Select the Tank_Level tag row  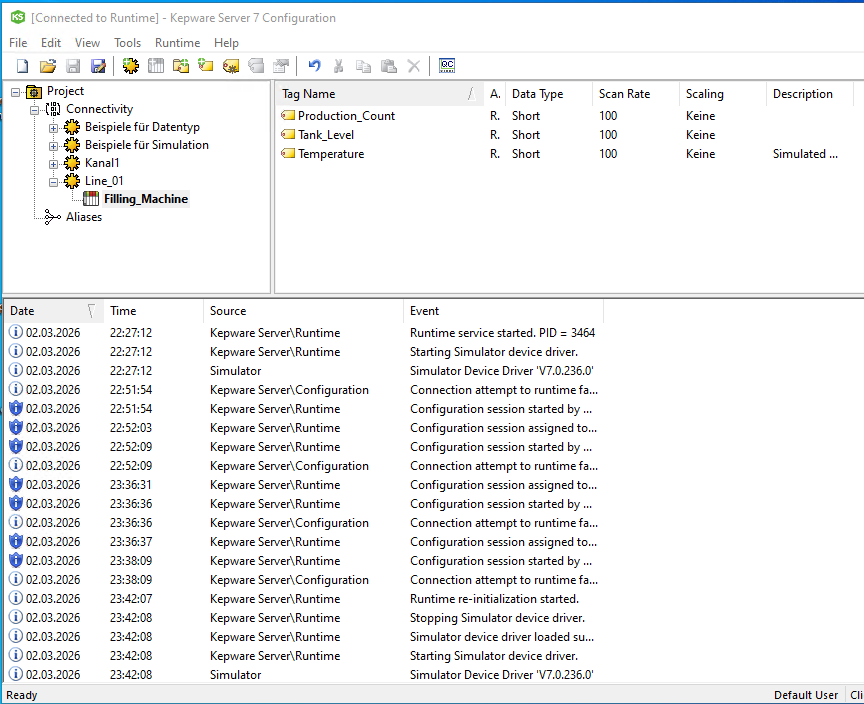click(326, 135)
